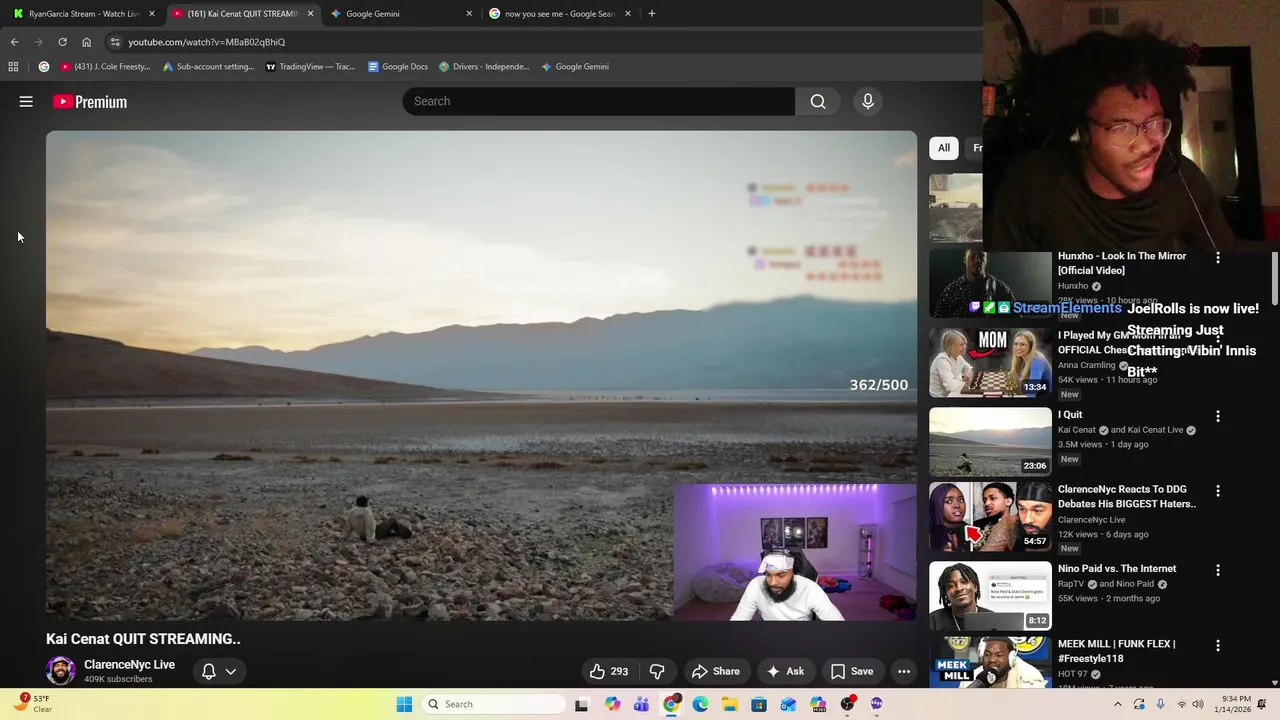Open options for ClarenceNyc Reacts To DDG
The height and width of the screenshot is (720, 1280).
[1218, 491]
